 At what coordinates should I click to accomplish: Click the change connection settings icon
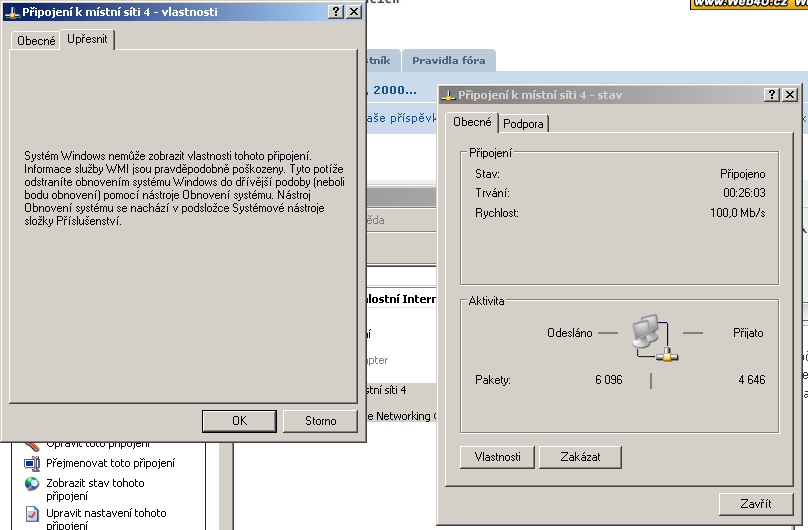(32, 514)
